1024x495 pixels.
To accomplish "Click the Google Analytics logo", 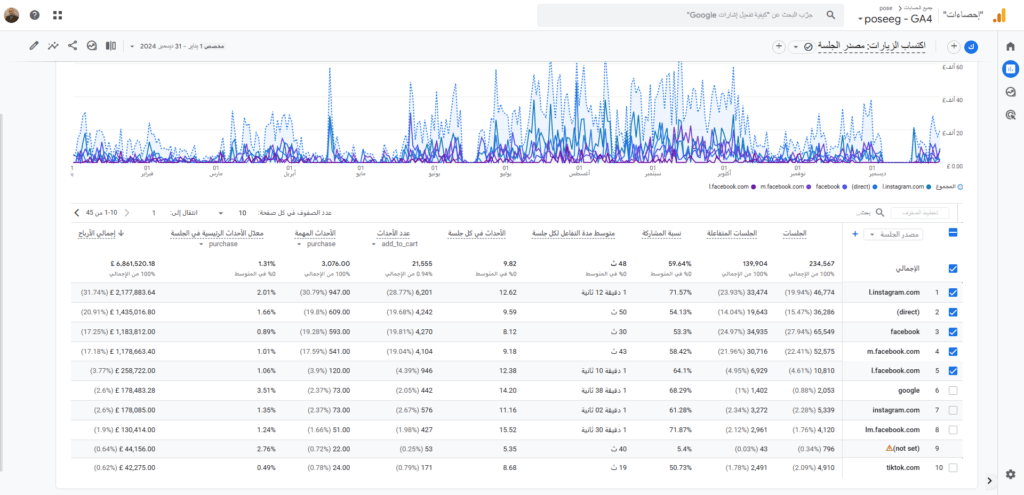I will point(999,16).
